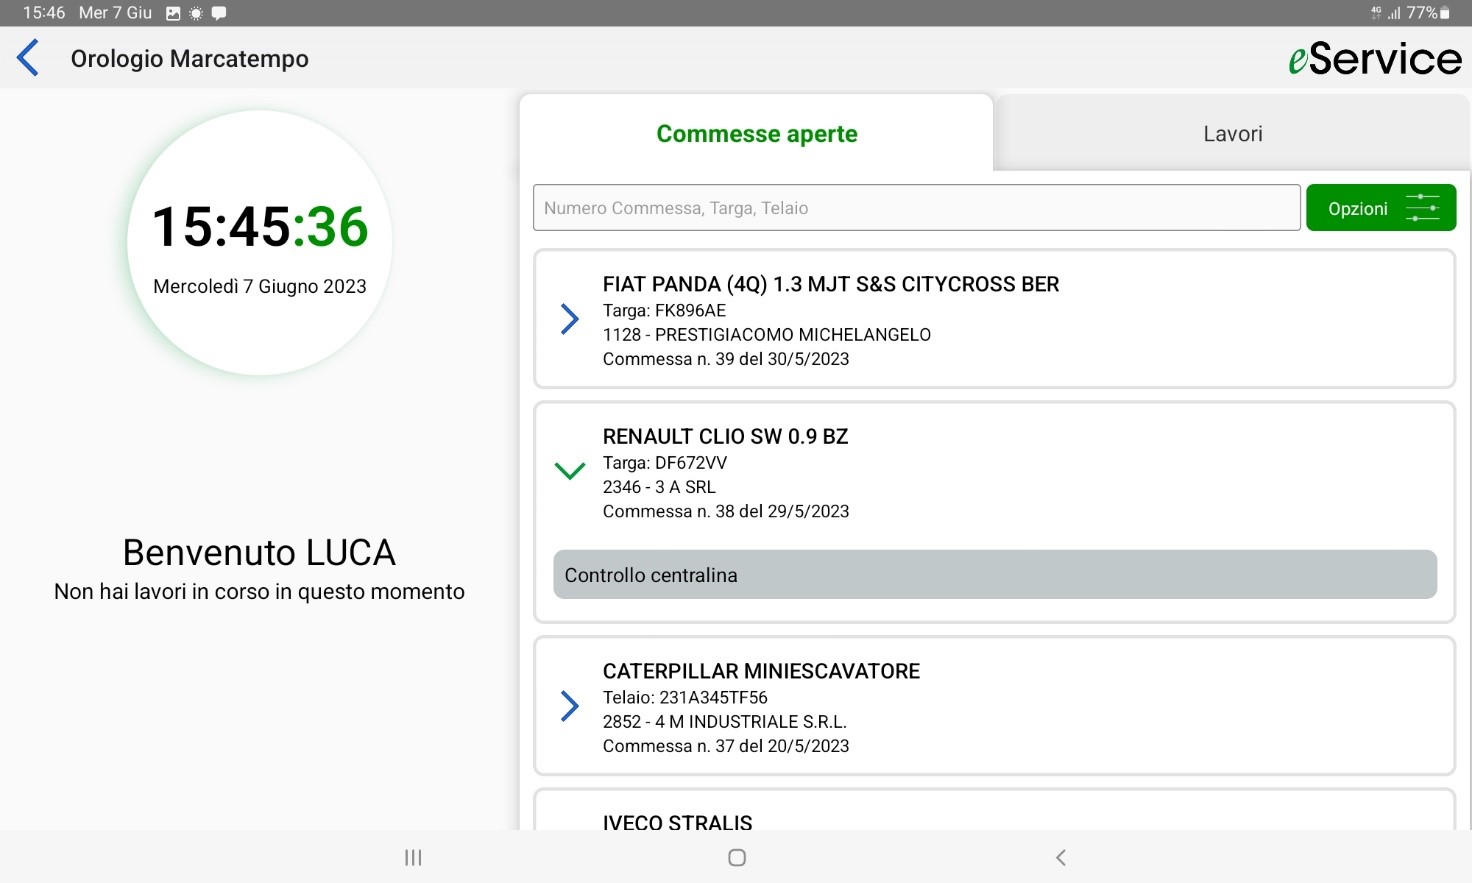Select 1128 - PRESTIGIACOMO MICHELANGELO customer line

[767, 335]
